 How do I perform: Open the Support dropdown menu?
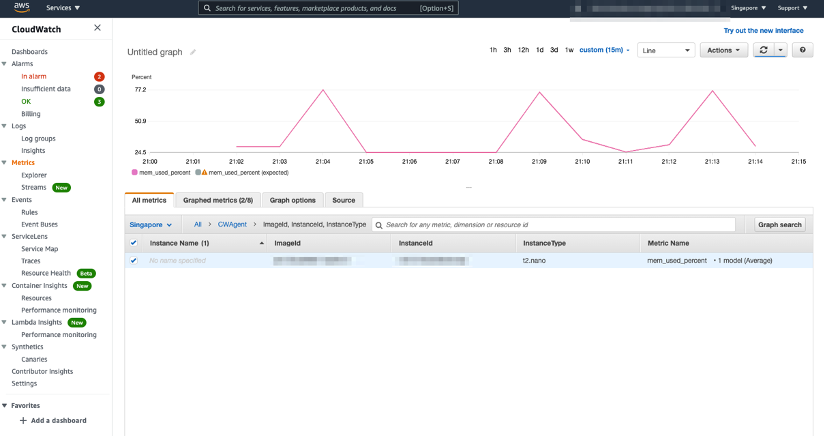[x=792, y=8]
